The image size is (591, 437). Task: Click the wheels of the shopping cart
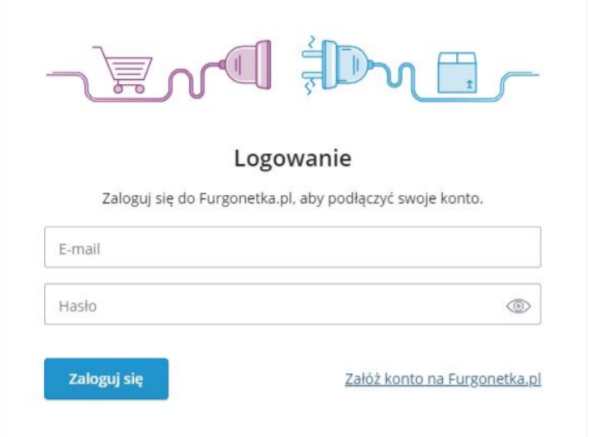(x=129, y=89)
